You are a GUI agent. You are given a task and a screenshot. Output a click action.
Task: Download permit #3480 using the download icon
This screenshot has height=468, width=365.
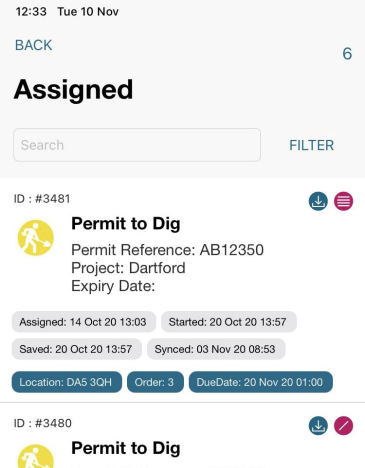(x=318, y=426)
